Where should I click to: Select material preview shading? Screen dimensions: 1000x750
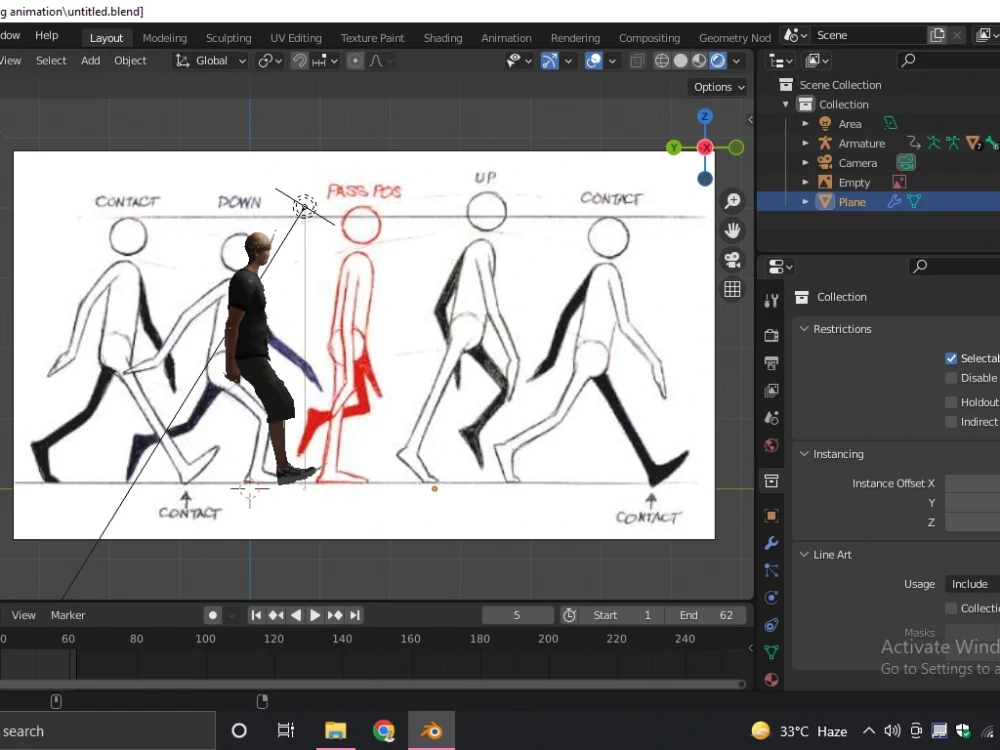[699, 61]
